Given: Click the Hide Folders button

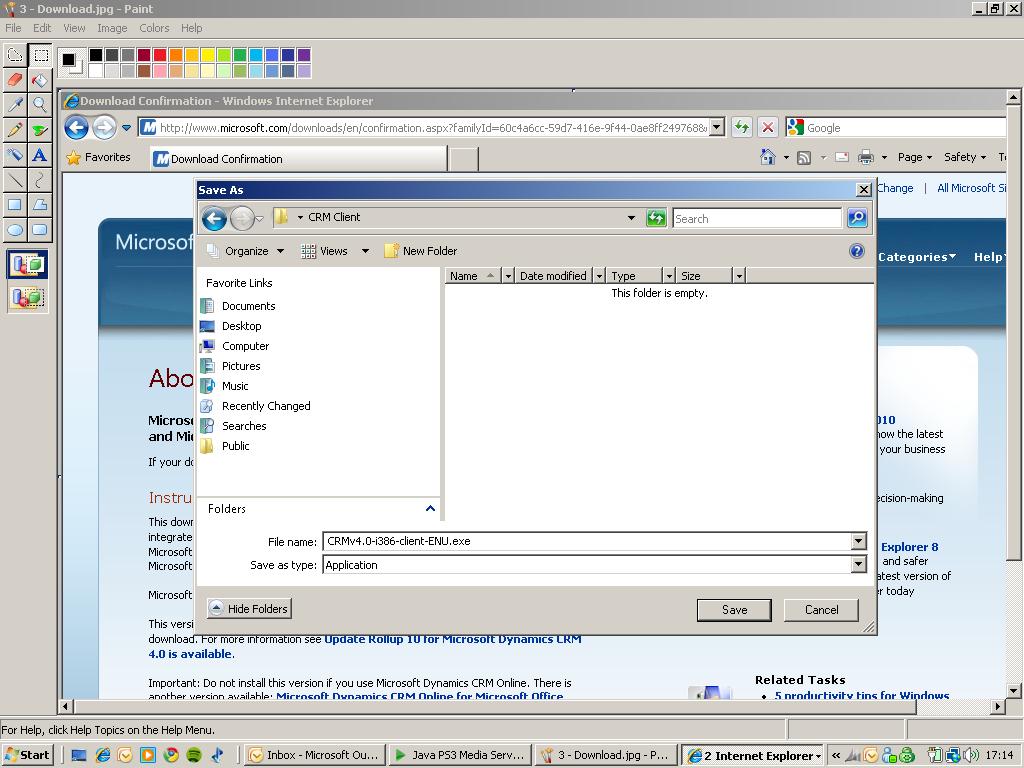Looking at the screenshot, I should 249,609.
